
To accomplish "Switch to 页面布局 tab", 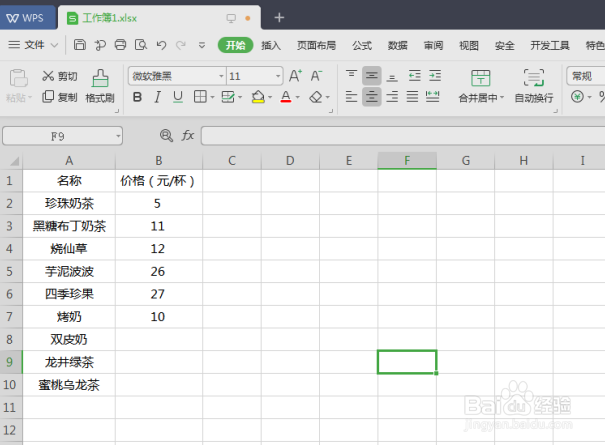I will tap(316, 46).
